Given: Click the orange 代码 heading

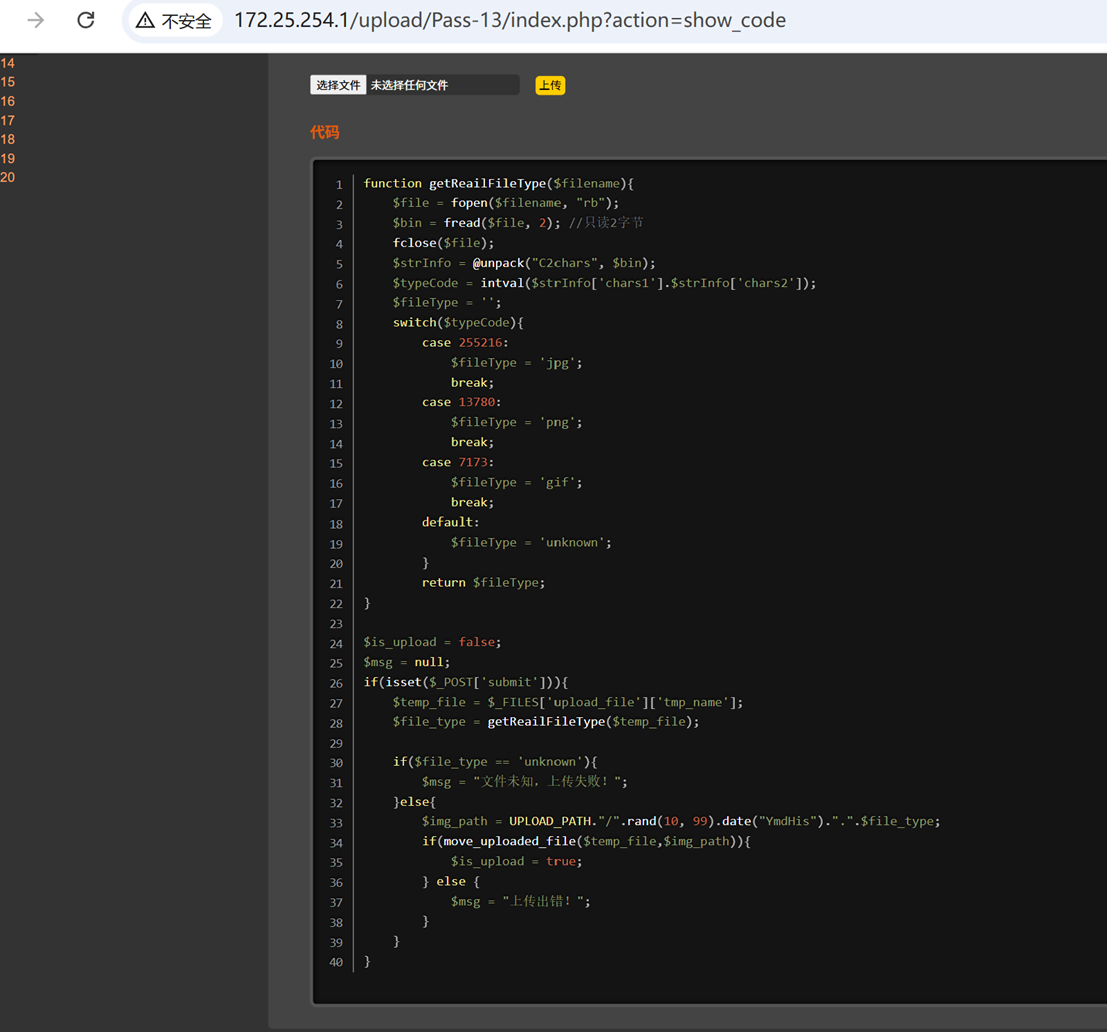Looking at the screenshot, I should (x=325, y=133).
